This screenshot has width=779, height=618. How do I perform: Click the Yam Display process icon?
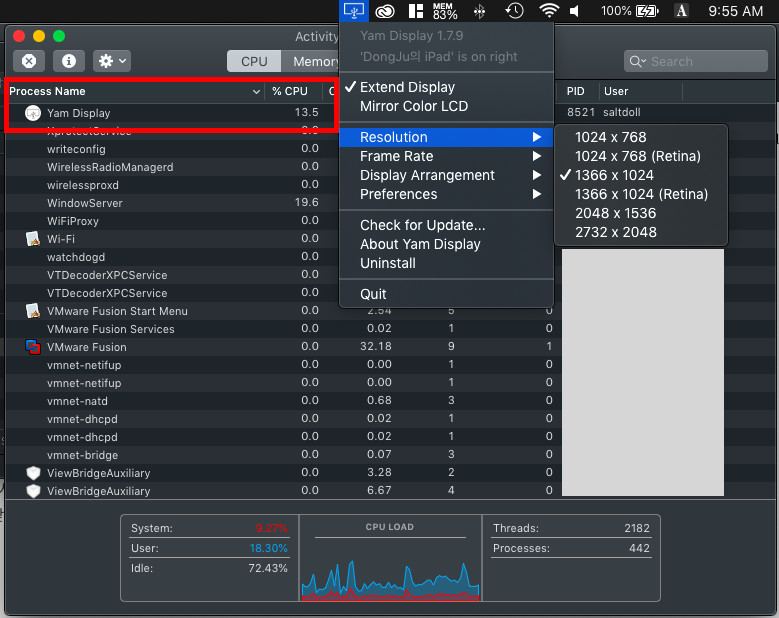33,113
